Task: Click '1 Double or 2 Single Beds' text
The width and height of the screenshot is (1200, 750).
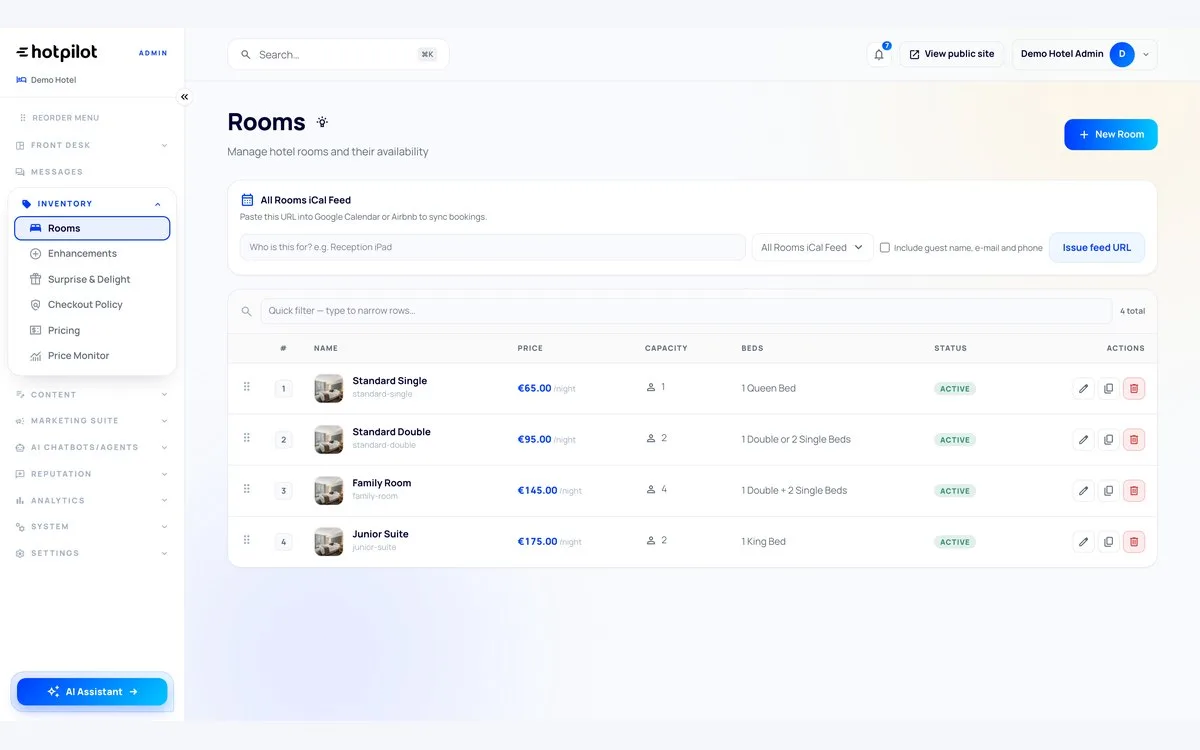Action: (795, 439)
